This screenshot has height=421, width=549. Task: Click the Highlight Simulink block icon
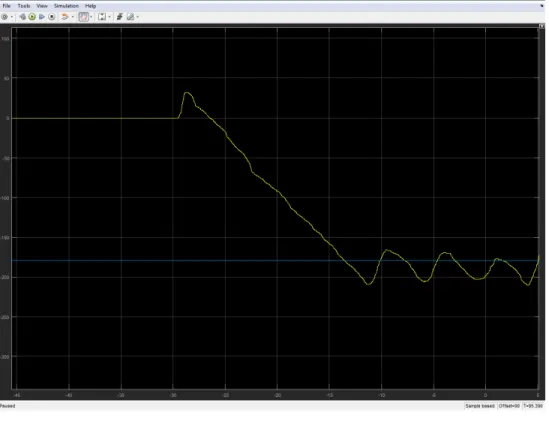(x=64, y=17)
